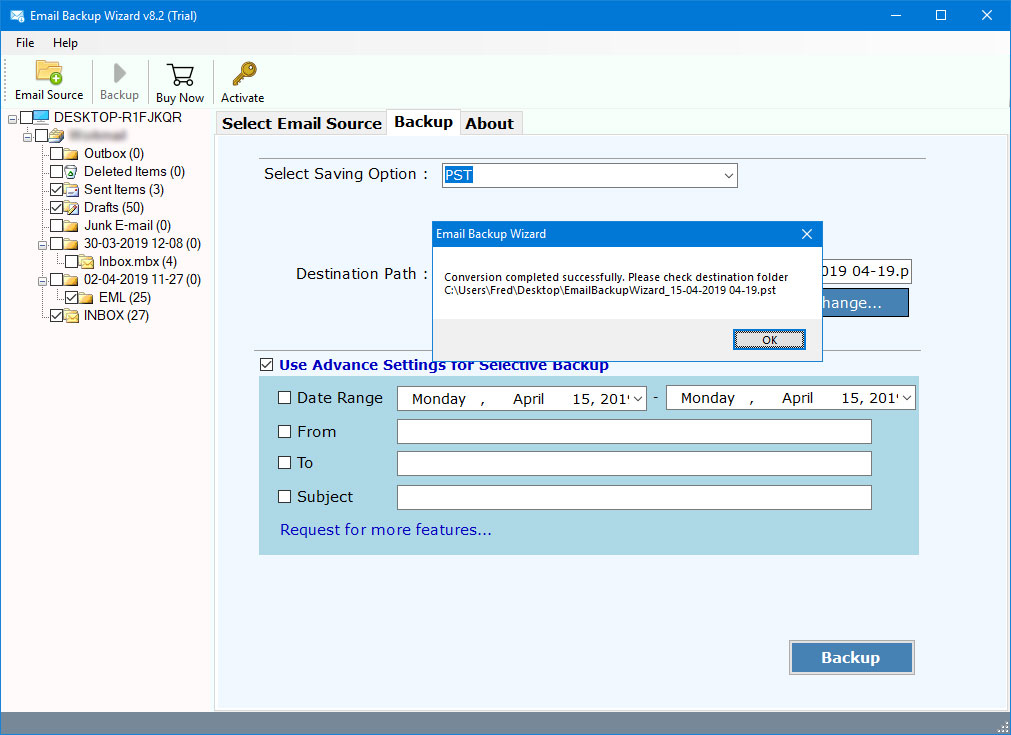Click the Destination Path text field
1011x735 pixels.
pos(866,271)
